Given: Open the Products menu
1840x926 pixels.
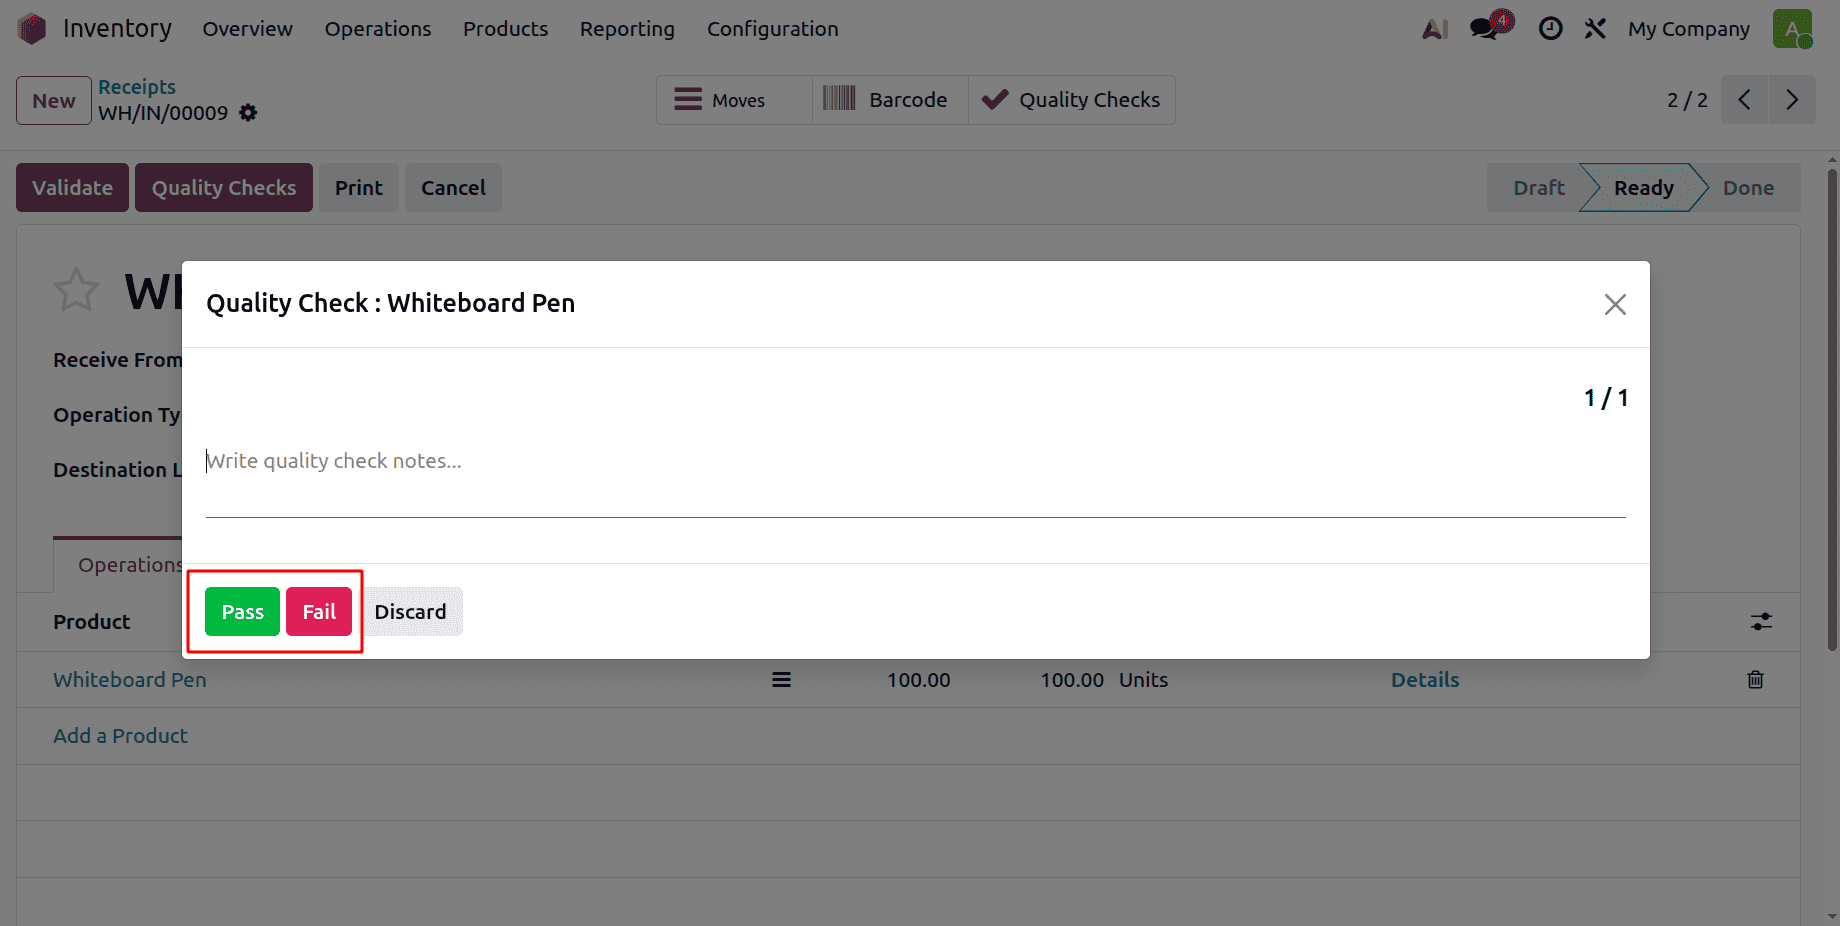Looking at the screenshot, I should tap(505, 29).
